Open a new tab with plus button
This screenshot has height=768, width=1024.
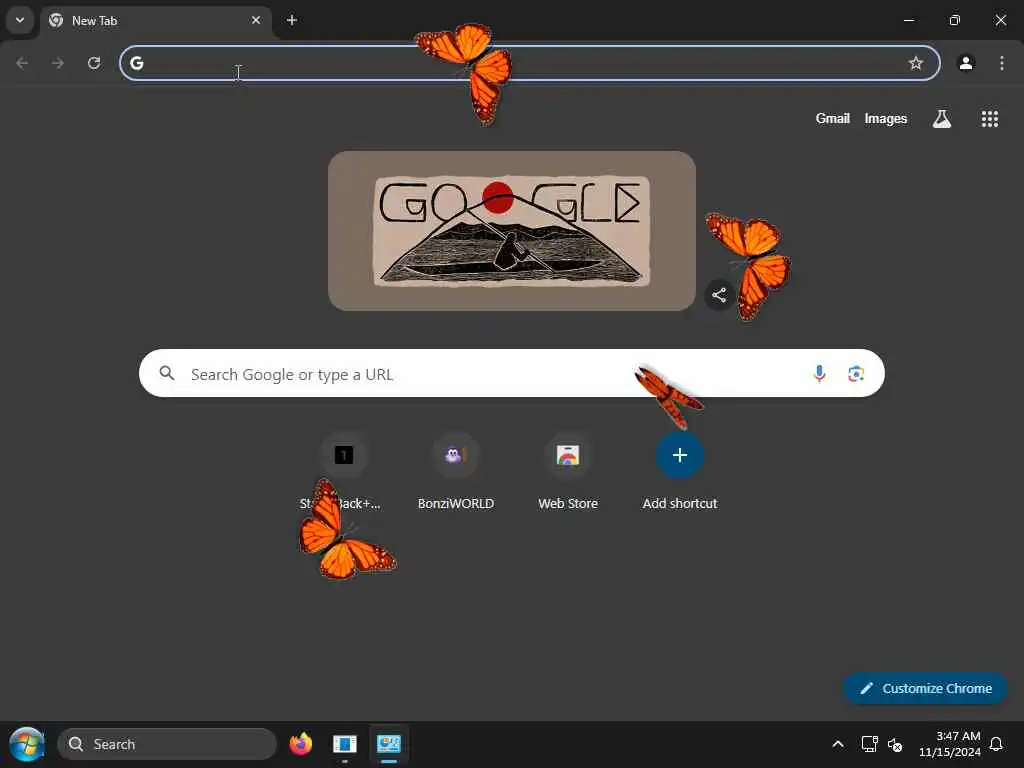pyautogui.click(x=292, y=20)
